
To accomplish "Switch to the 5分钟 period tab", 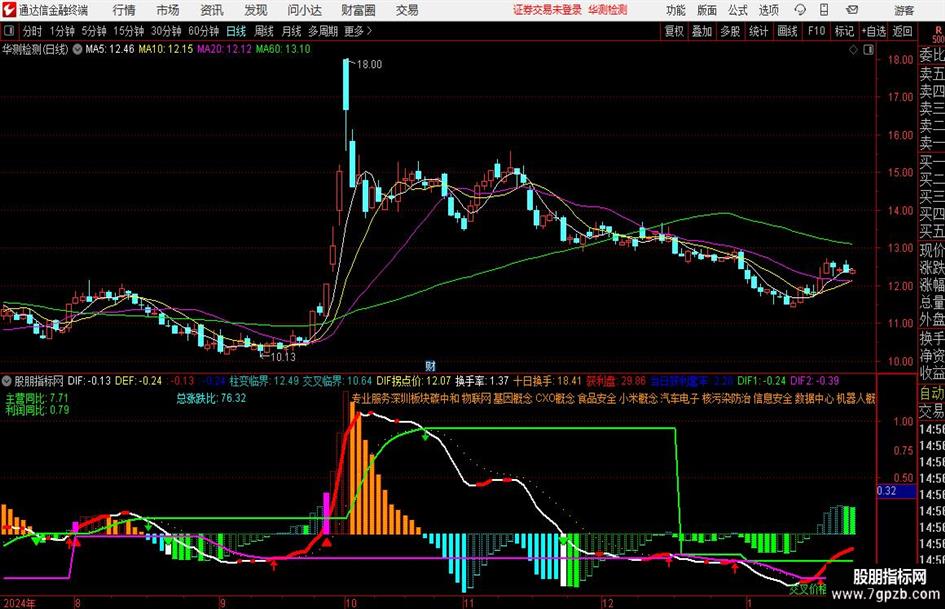I will 94,31.
